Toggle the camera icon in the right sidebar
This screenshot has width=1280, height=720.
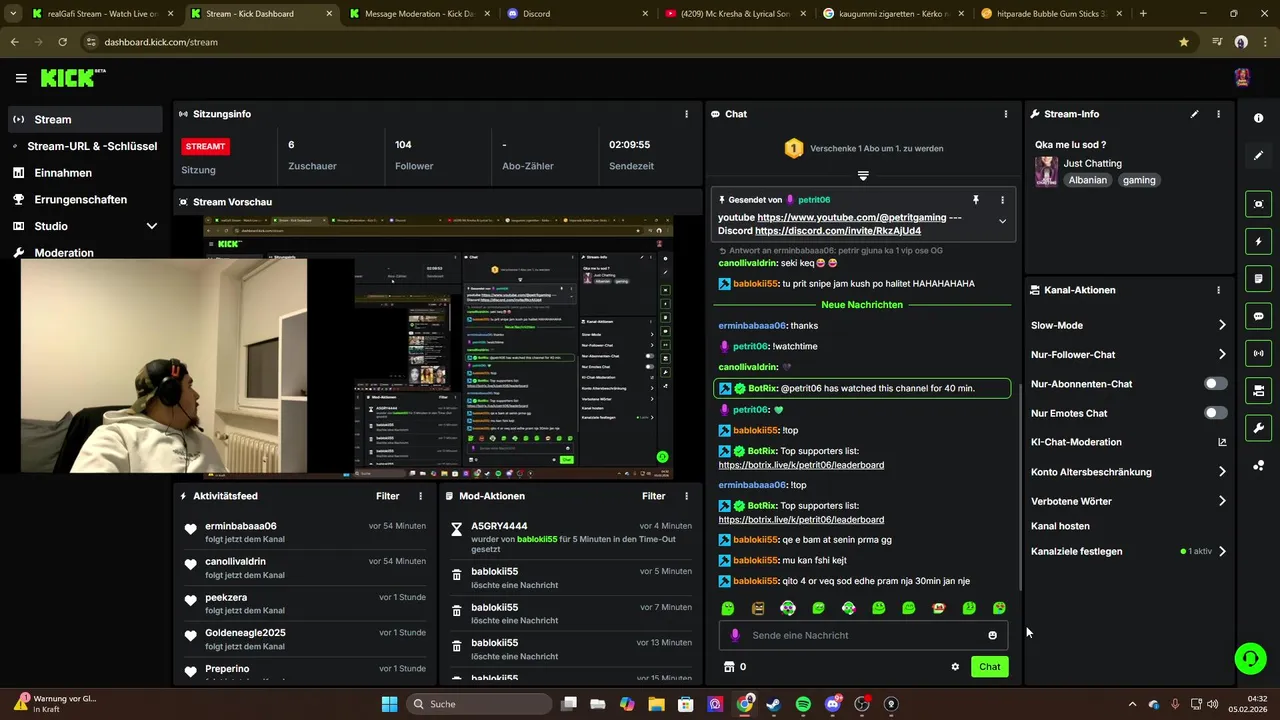click(1258, 390)
